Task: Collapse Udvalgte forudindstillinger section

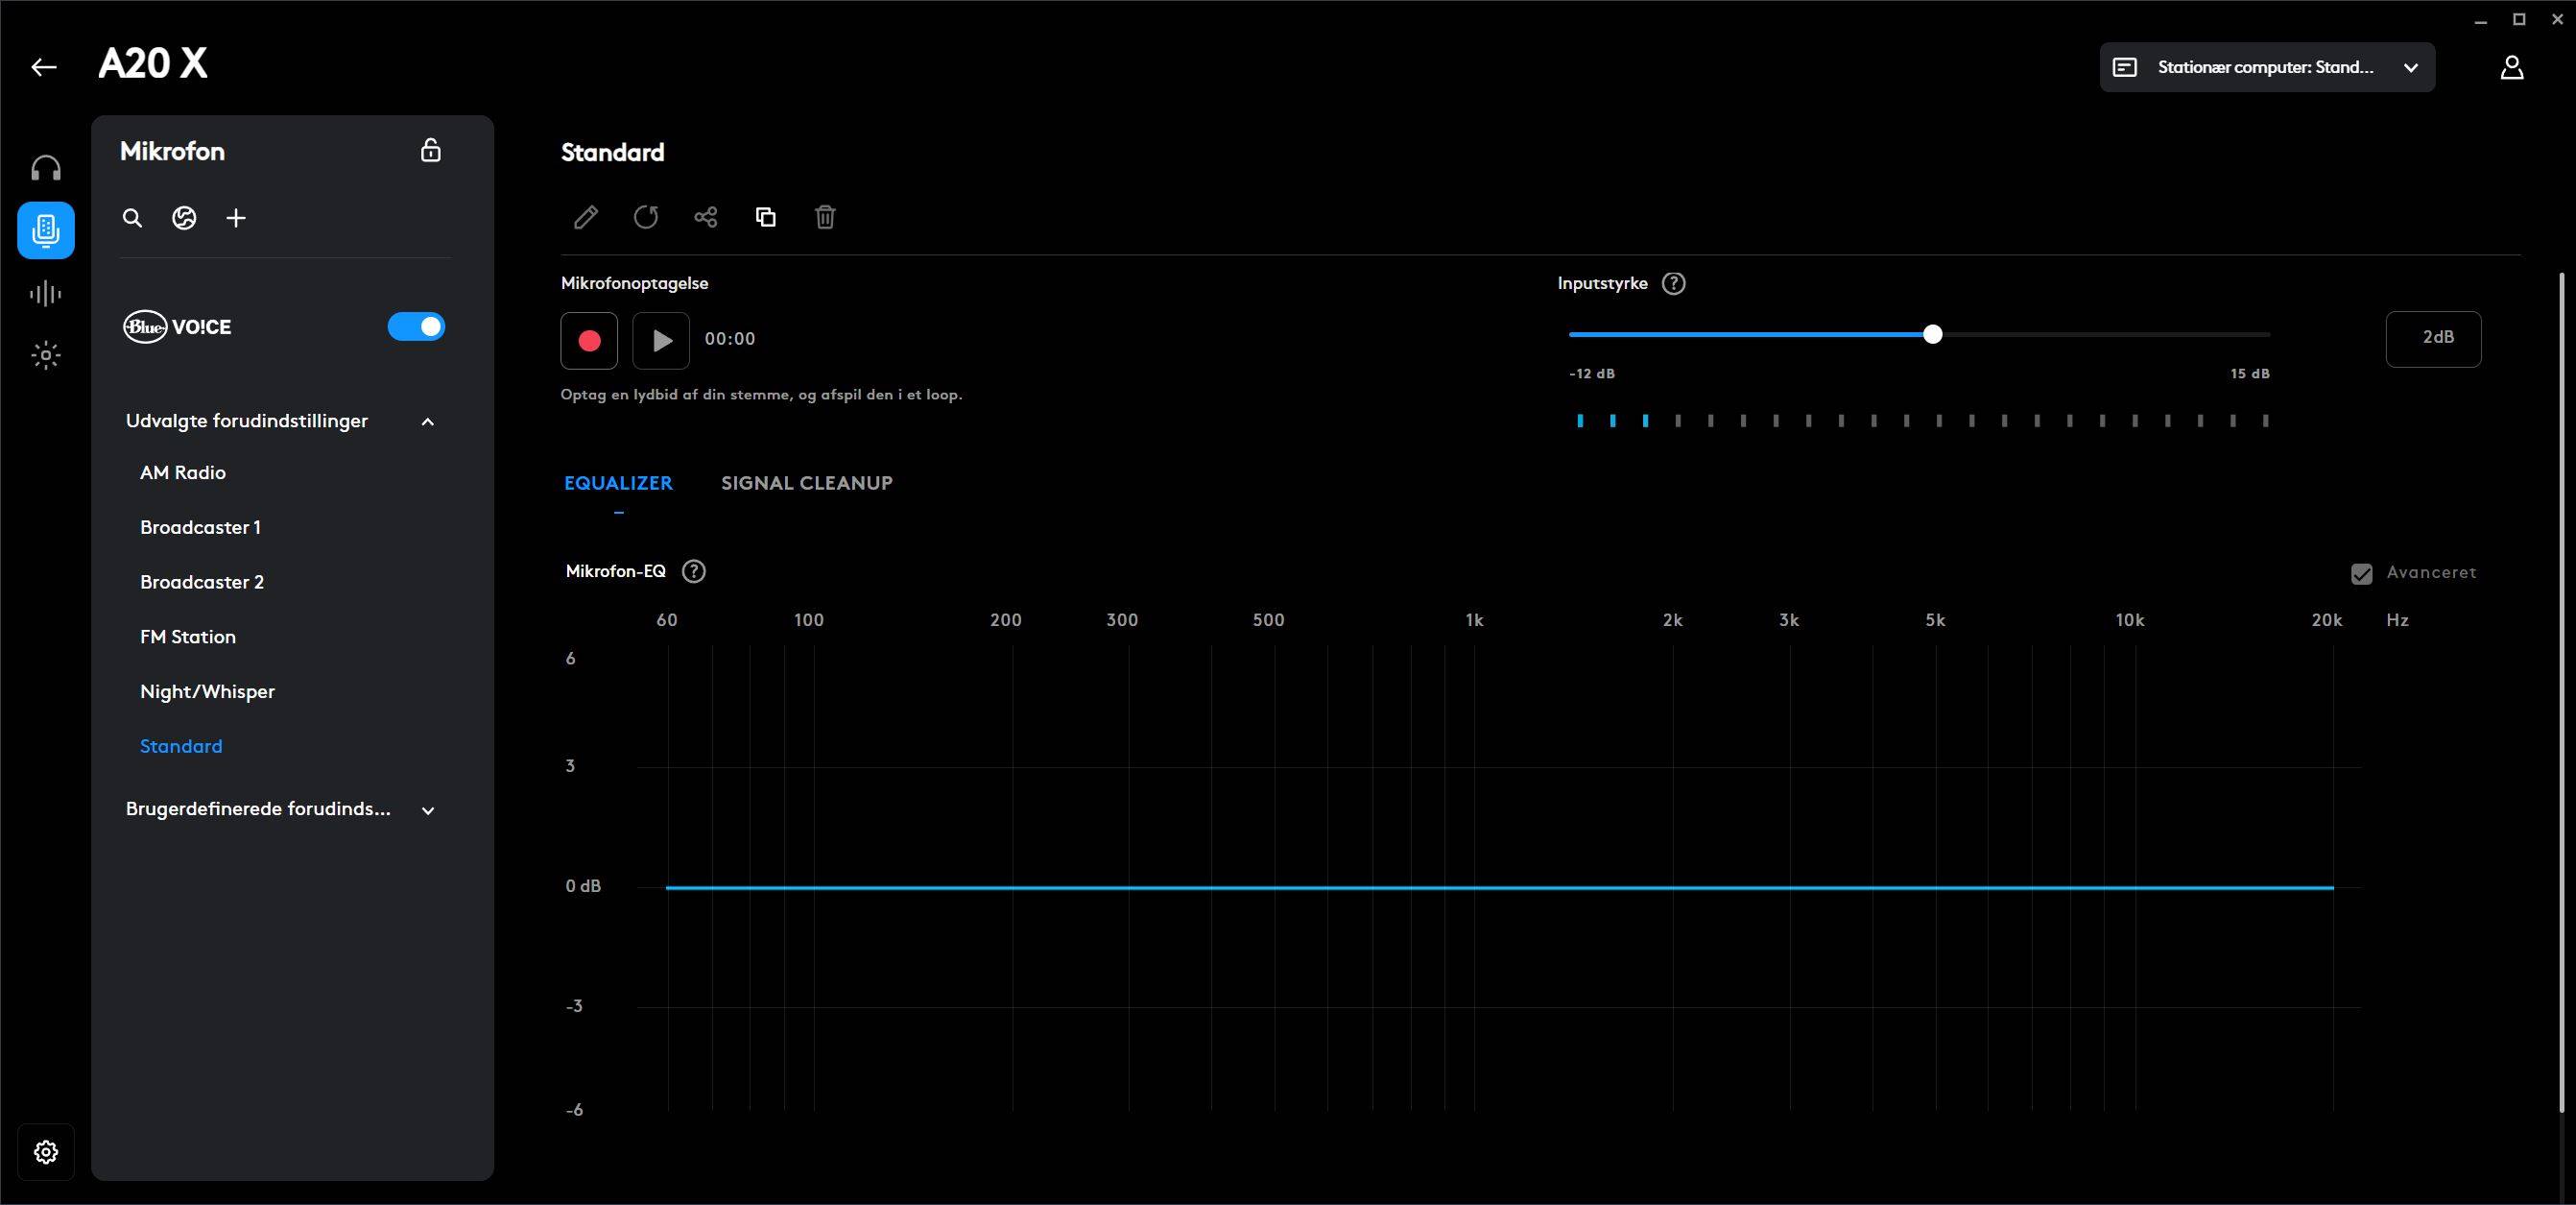Action: [x=428, y=422]
